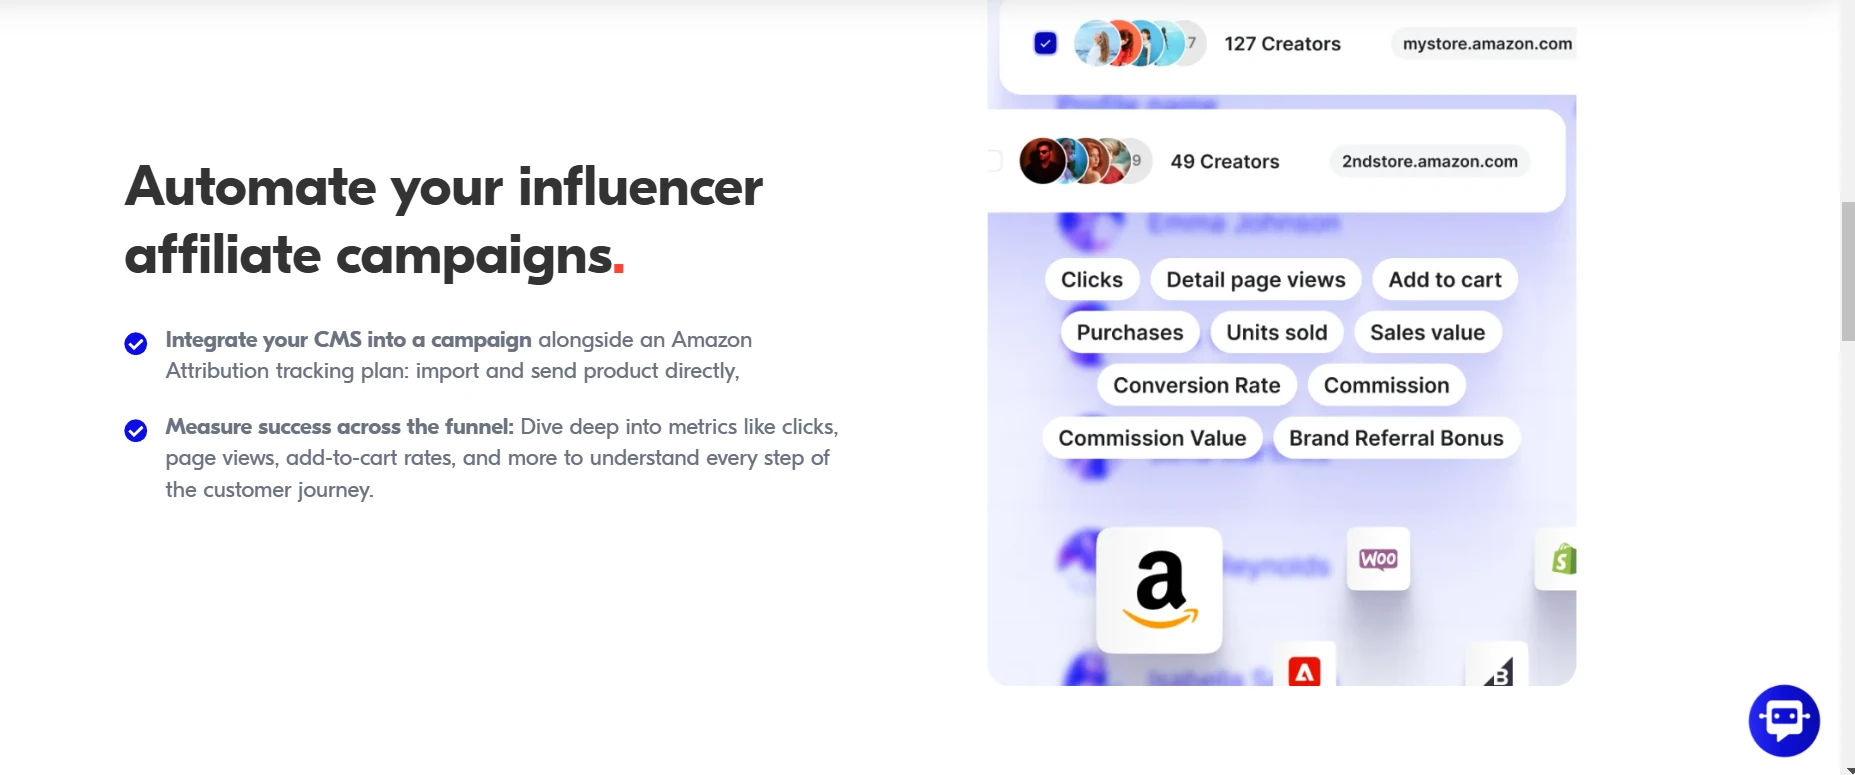The height and width of the screenshot is (775, 1855).
Task: Select the Detail page views chip
Action: (x=1256, y=280)
